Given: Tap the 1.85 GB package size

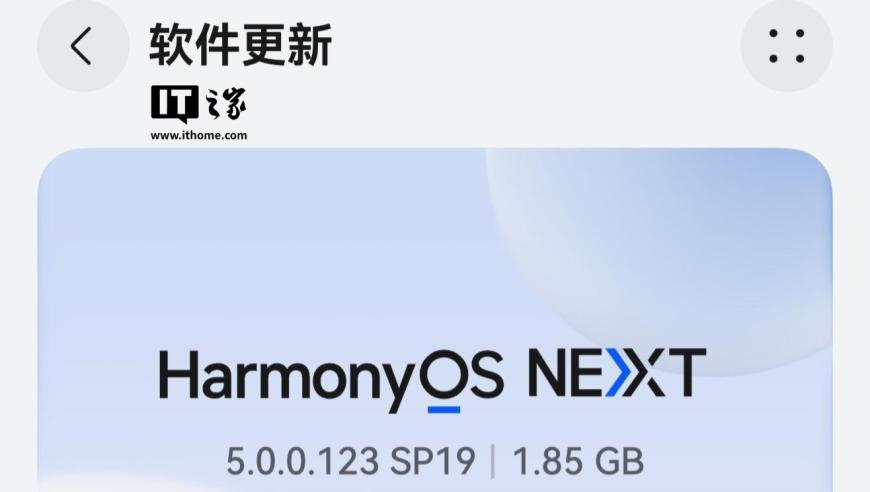Looking at the screenshot, I should [578, 461].
